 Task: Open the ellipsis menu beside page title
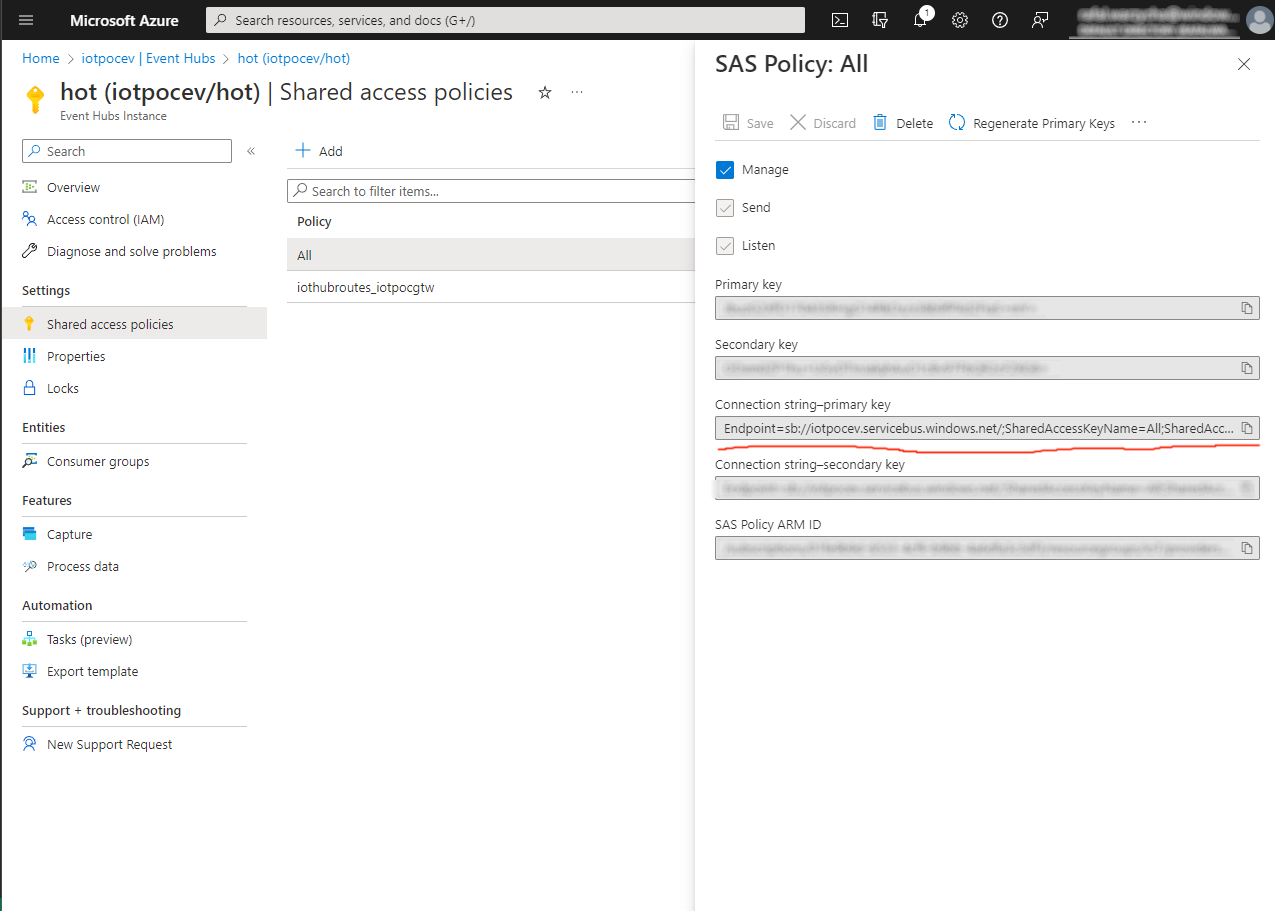pos(577,92)
